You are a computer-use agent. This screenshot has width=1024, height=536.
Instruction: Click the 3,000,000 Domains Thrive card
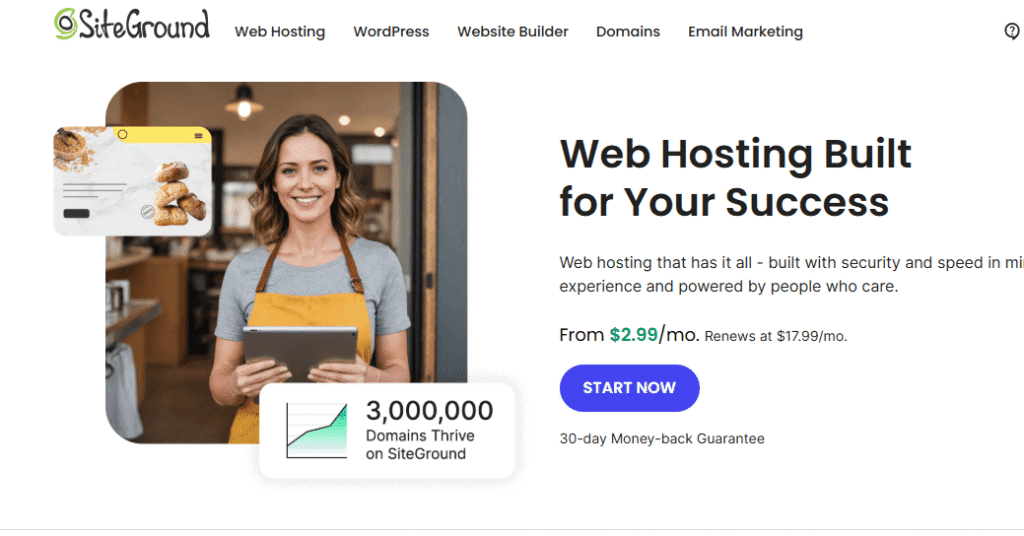(387, 430)
